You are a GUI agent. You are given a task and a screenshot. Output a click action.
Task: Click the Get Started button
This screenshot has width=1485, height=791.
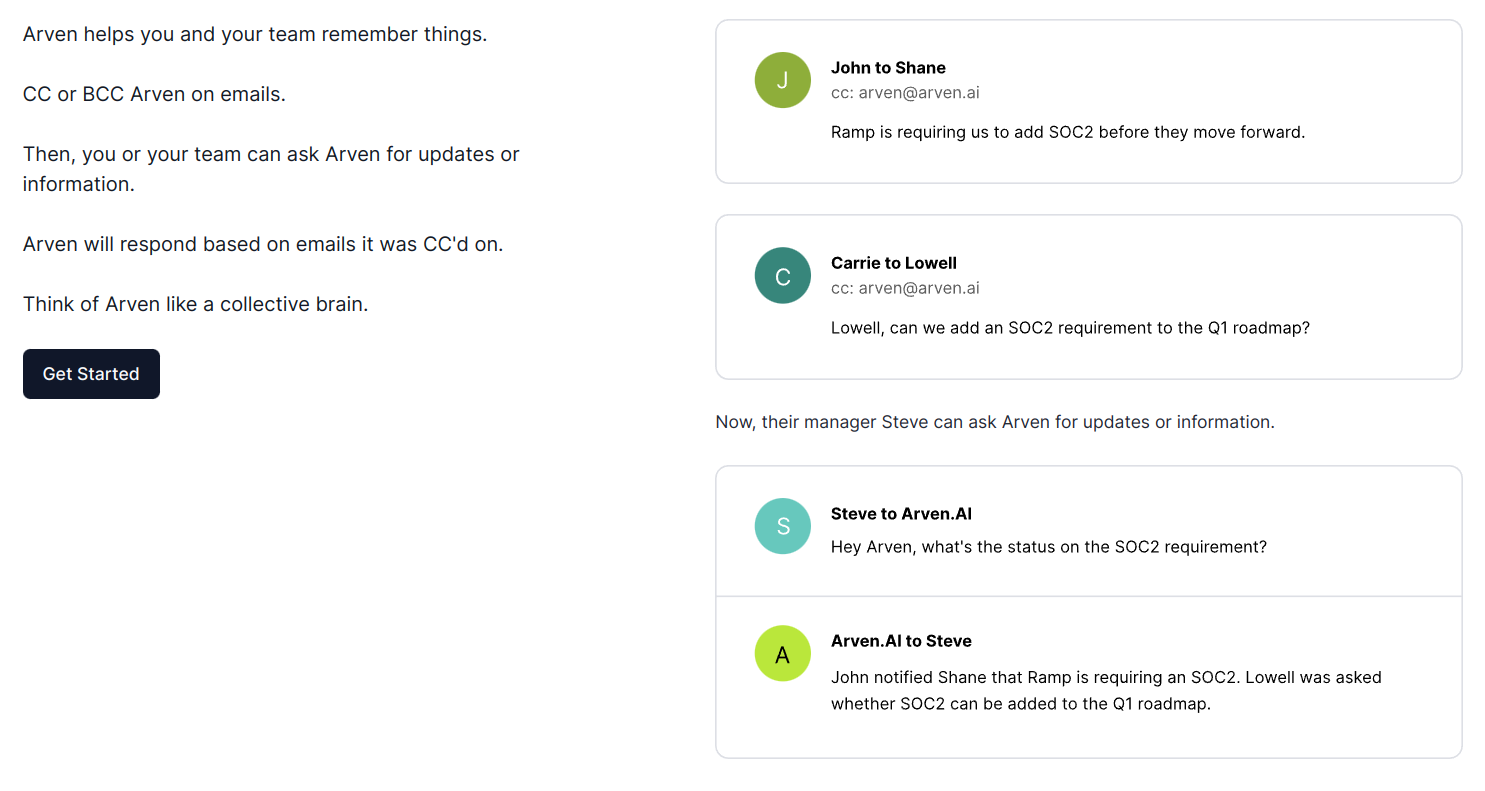[91, 374]
